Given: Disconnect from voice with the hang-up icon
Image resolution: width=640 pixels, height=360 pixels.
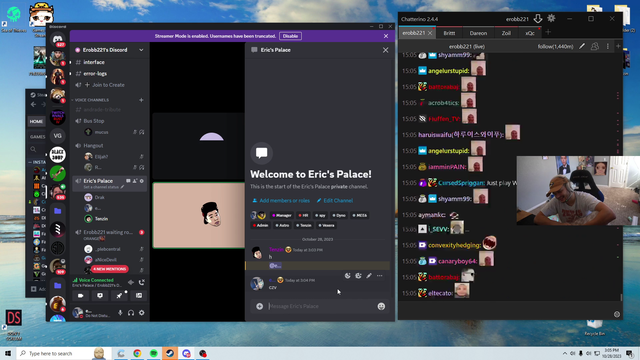Looking at the screenshot, I should click(x=142, y=282).
